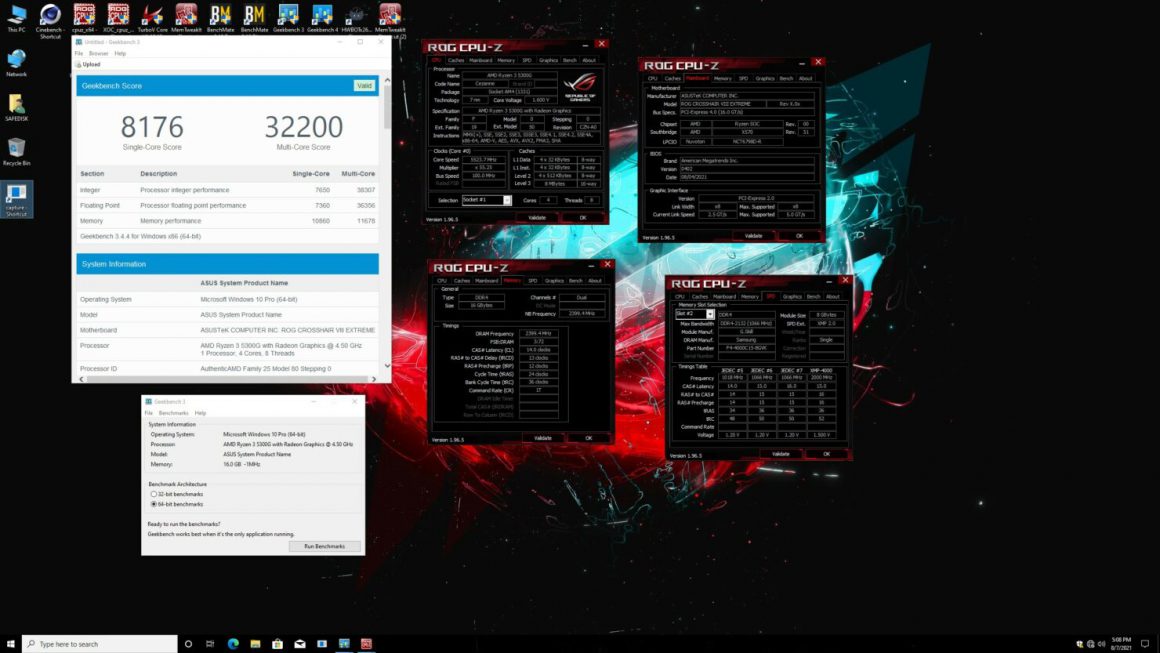Open MemTweakIt from the desktop
1160x653 pixels.
click(x=185, y=15)
